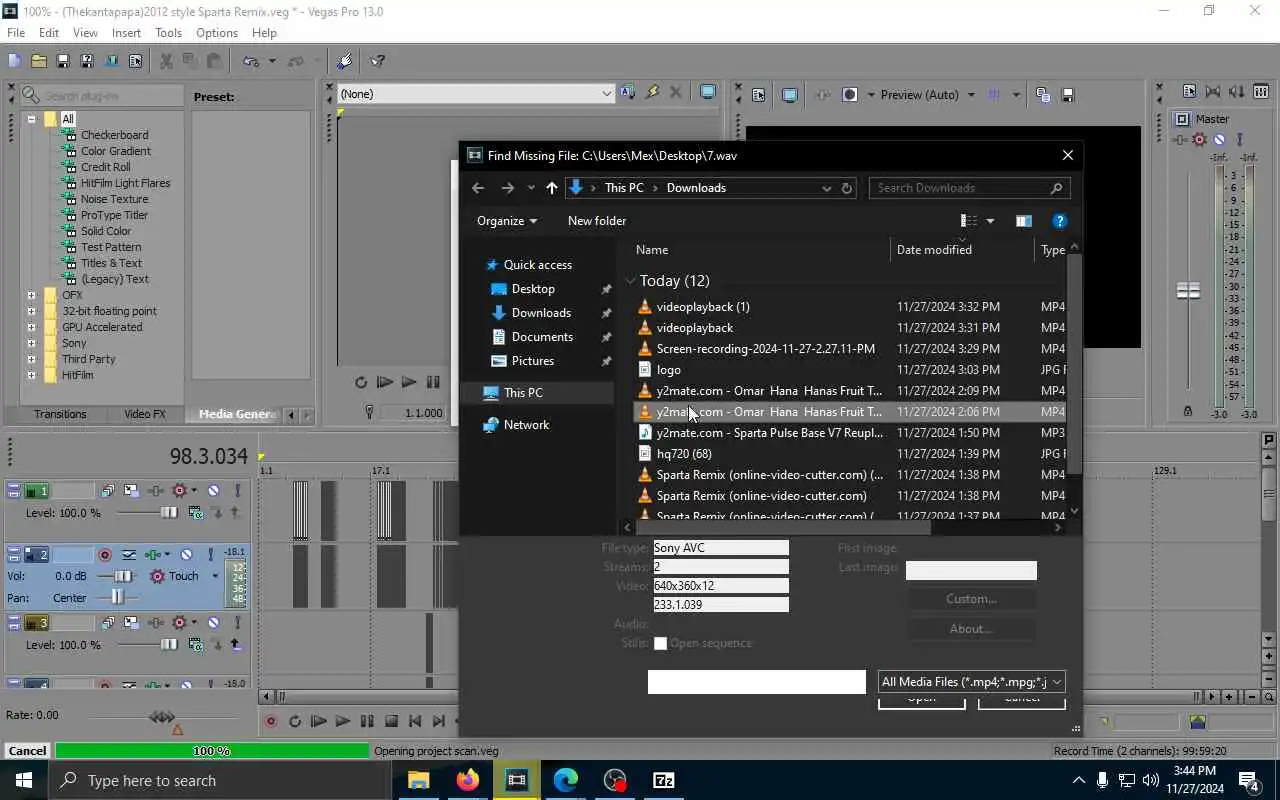The width and height of the screenshot is (1280, 800).
Task: Open the Organize dropdown in file dialog
Action: pos(506,221)
